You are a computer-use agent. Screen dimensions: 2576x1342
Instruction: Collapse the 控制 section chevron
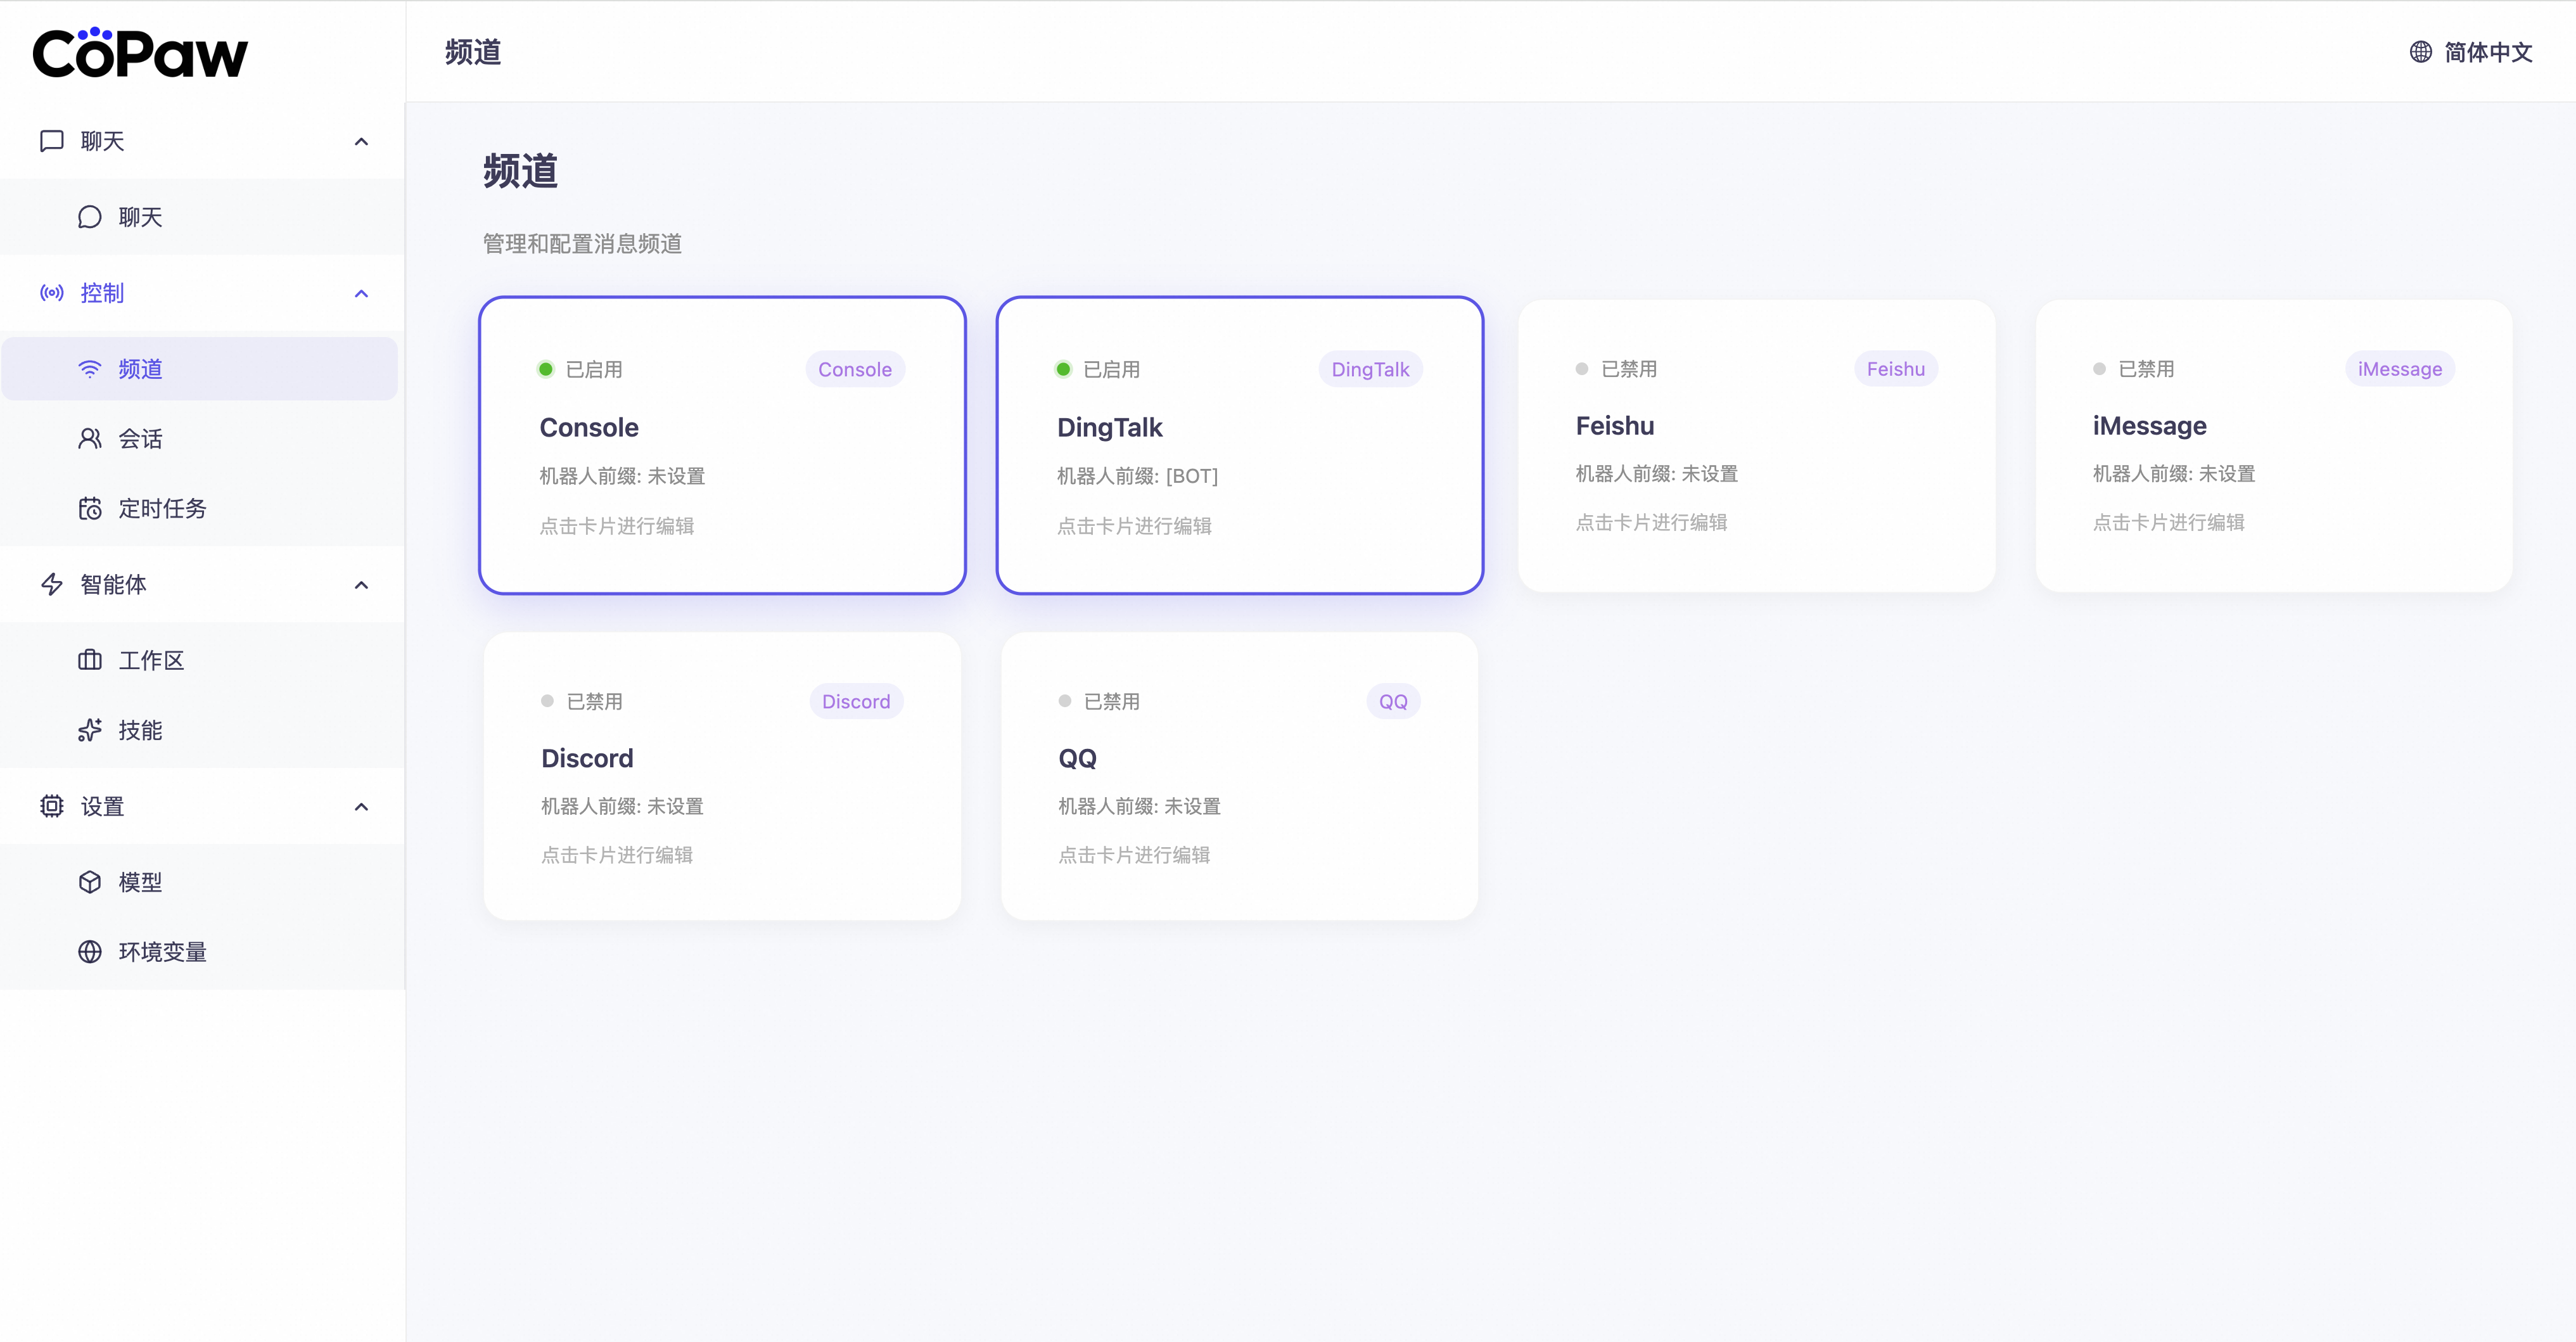[x=361, y=293]
